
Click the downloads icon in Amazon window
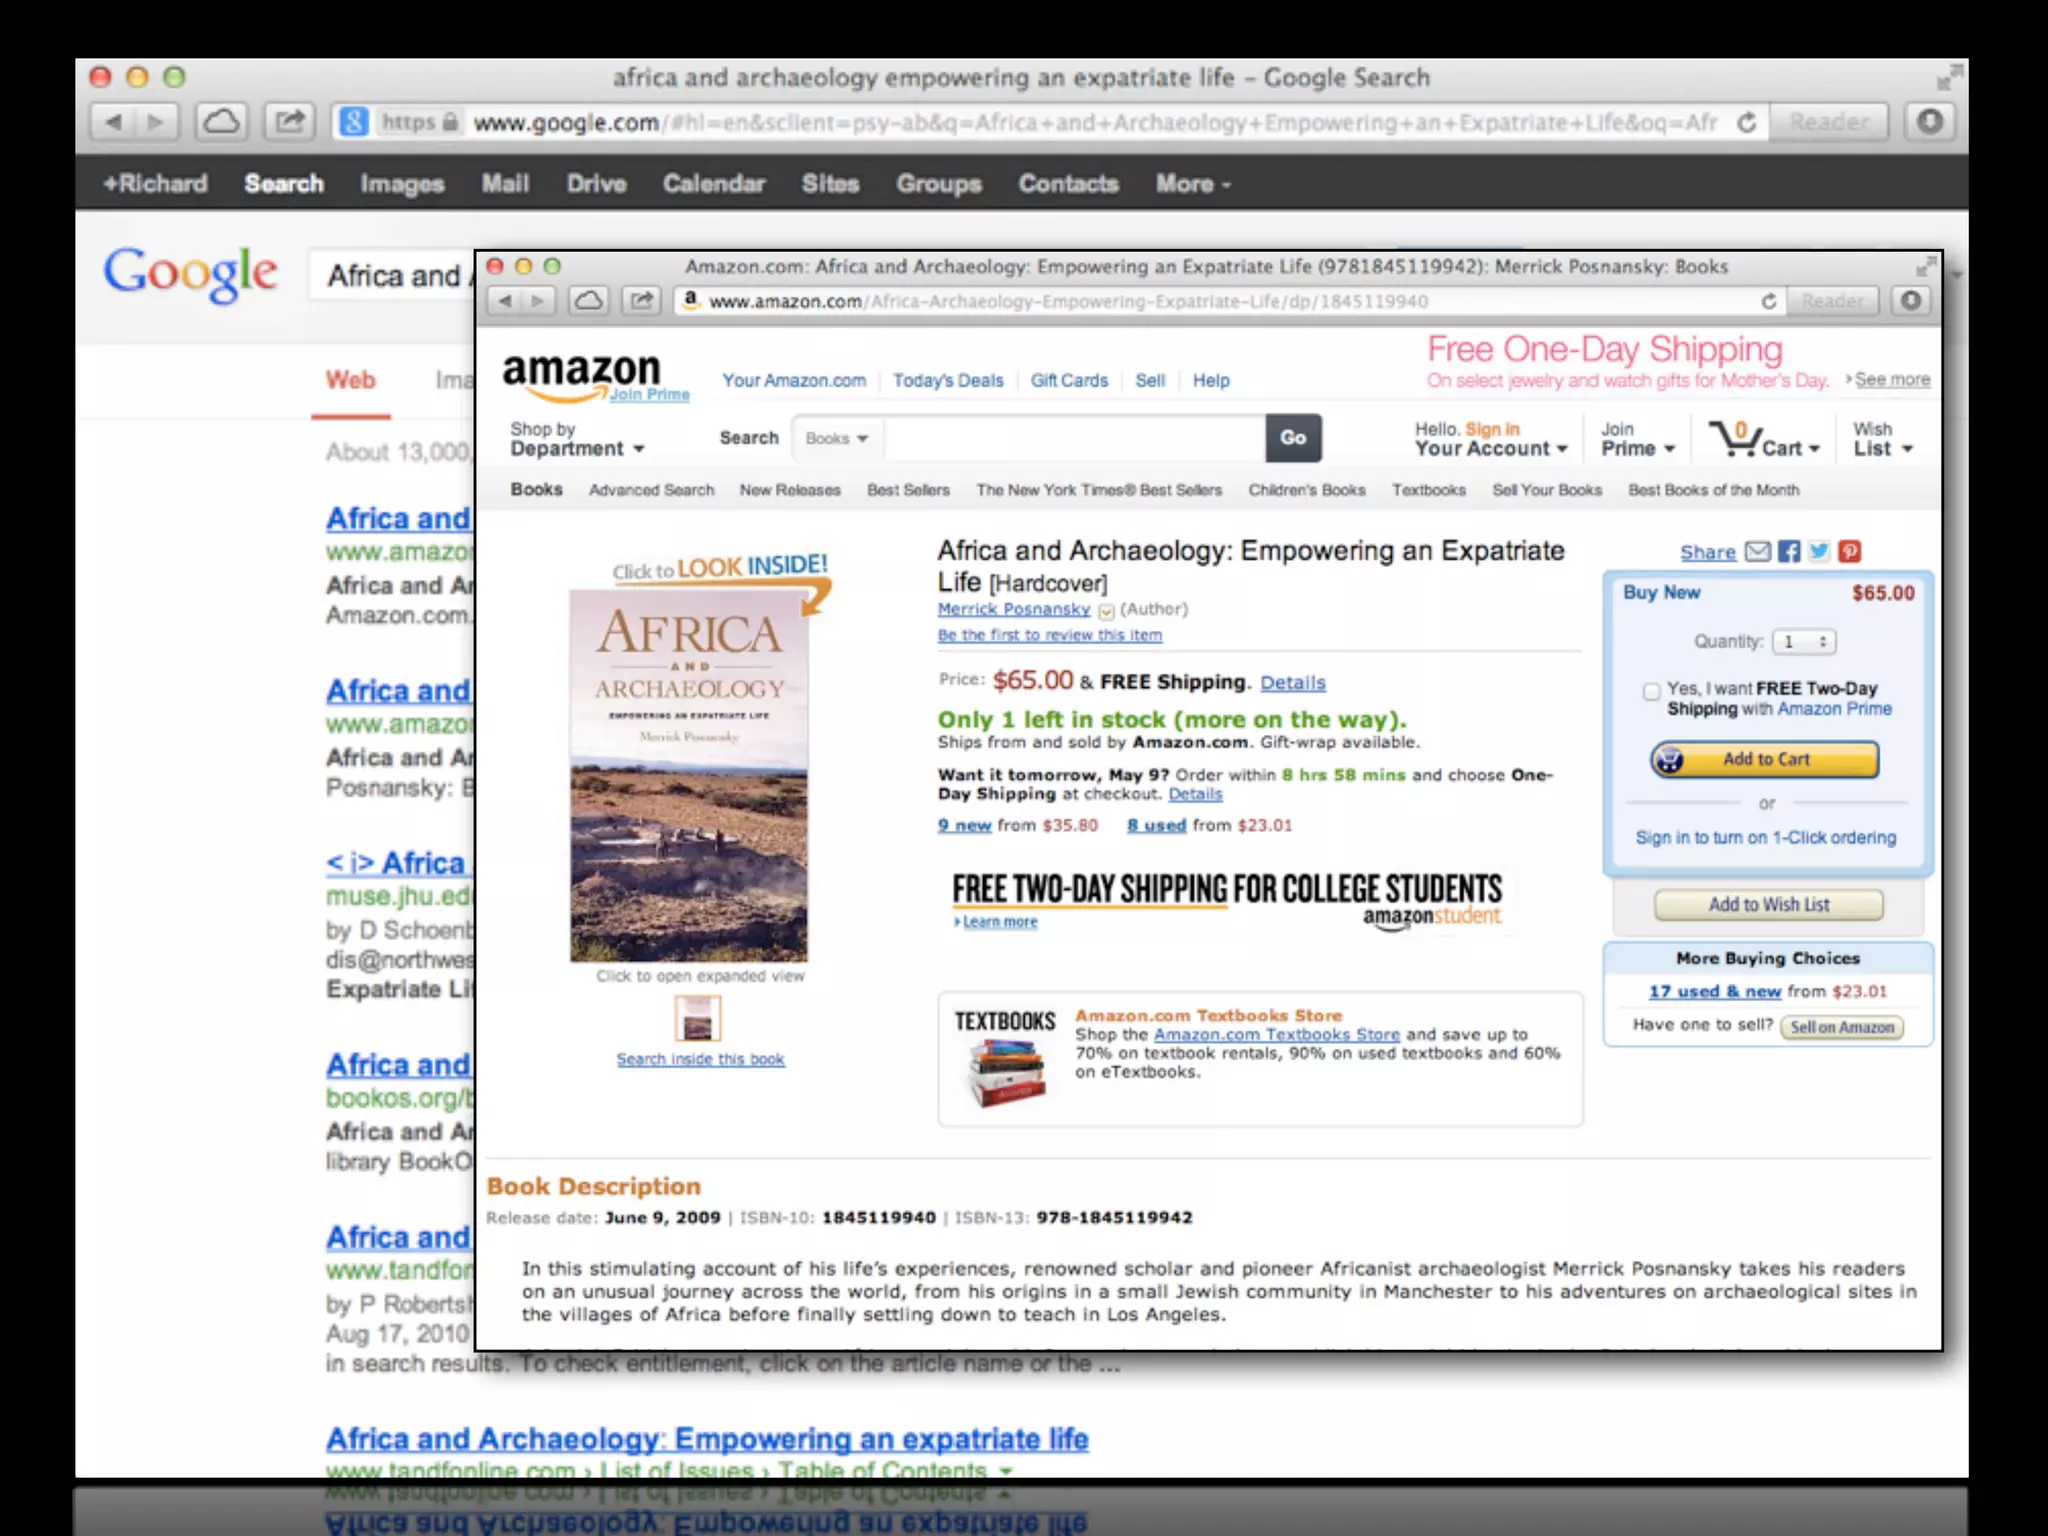coord(1911,300)
